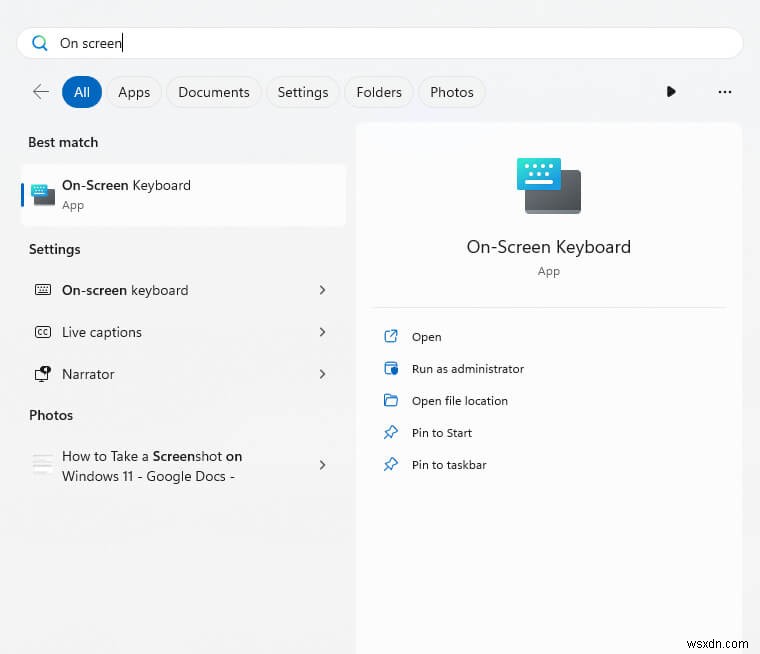Go back with the left arrow
This screenshot has height=654, width=760.
[x=41, y=92]
